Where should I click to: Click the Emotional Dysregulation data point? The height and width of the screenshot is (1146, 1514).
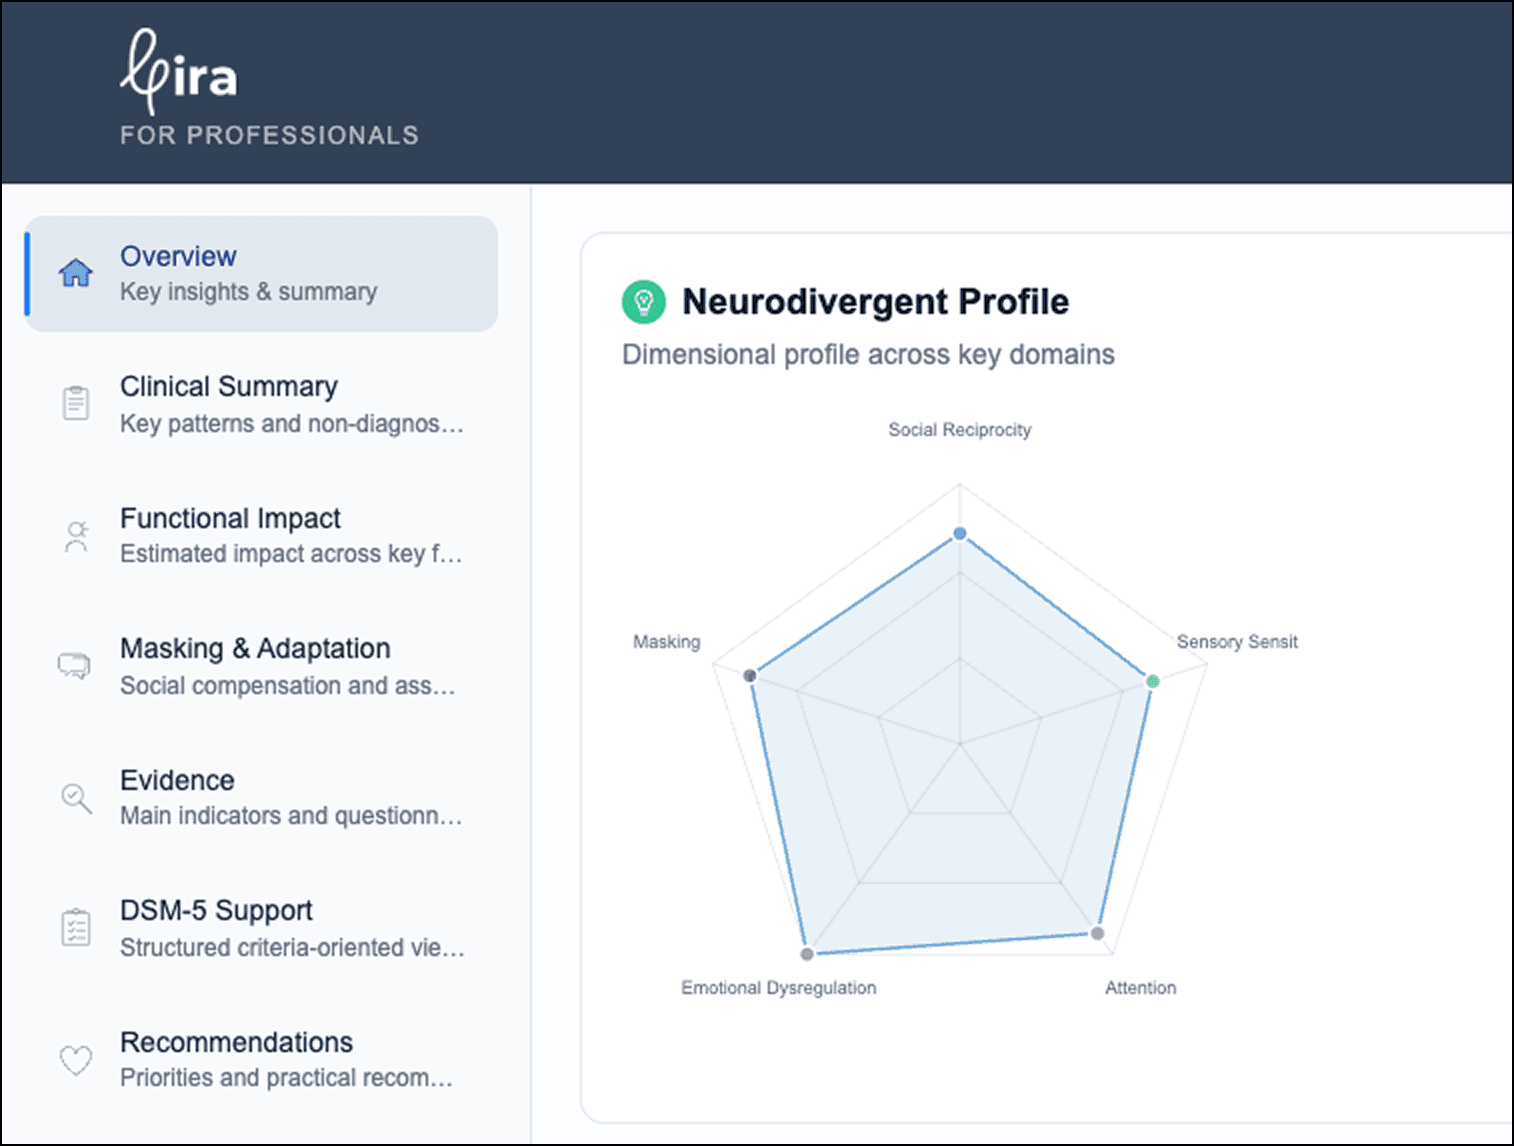coord(807,954)
